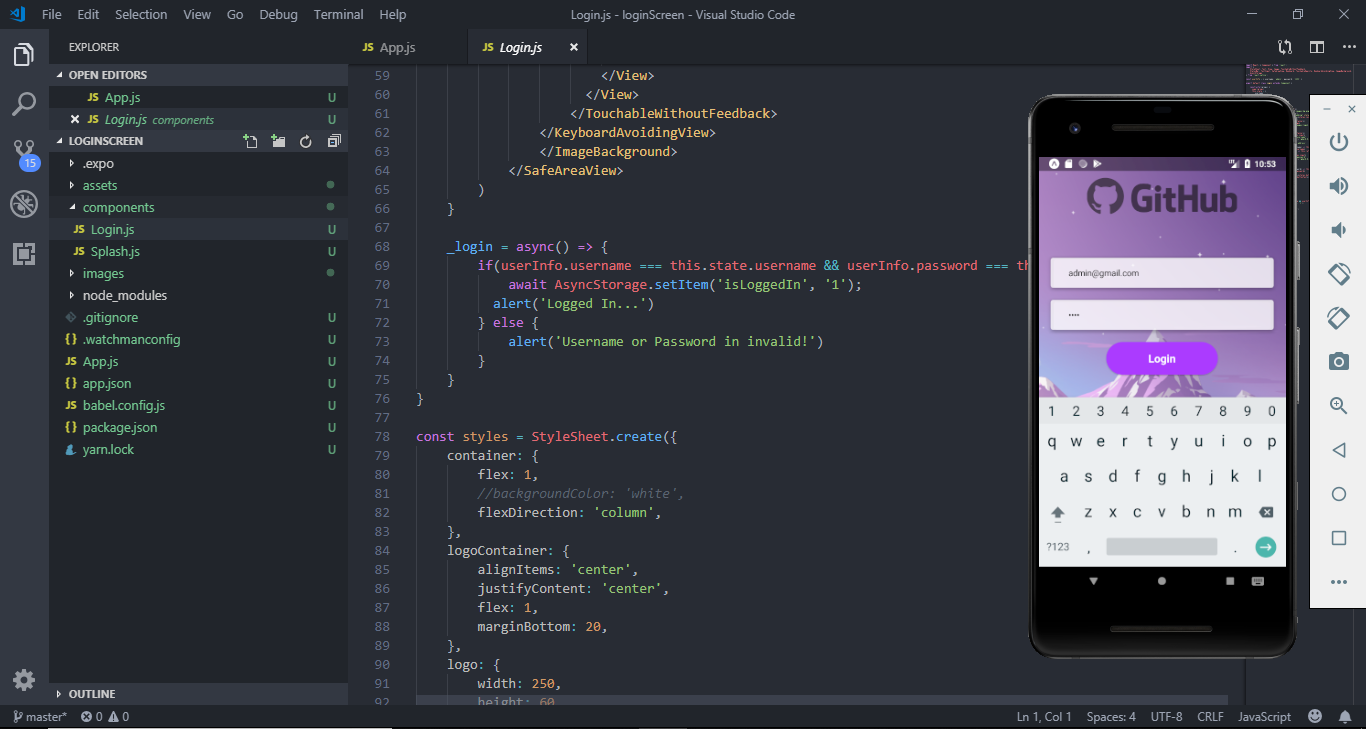Split the editor to the right
This screenshot has height=729, width=1366.
point(1317,47)
